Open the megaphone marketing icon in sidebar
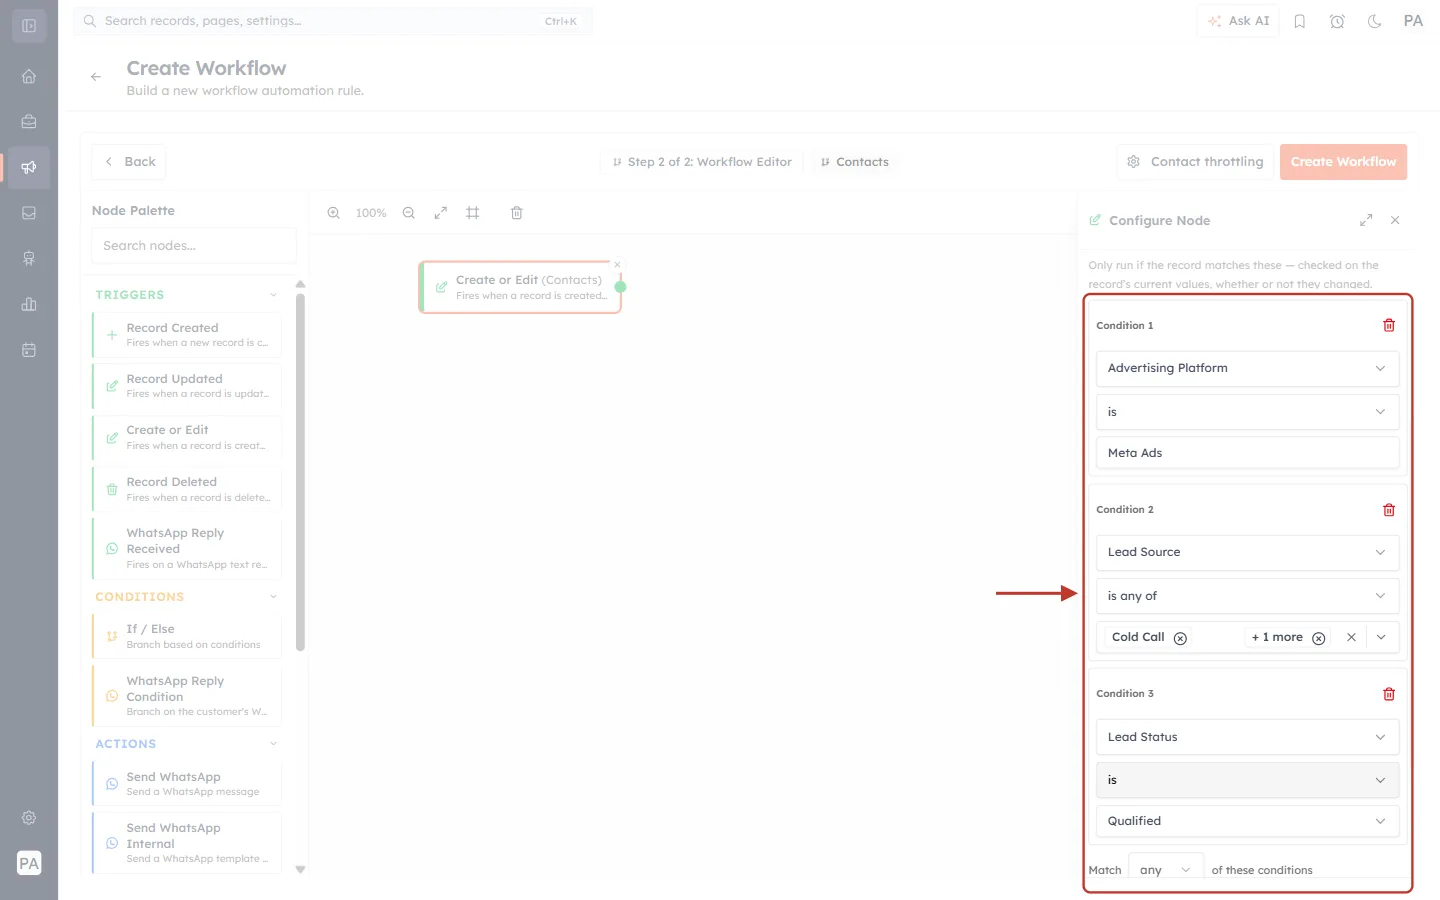The image size is (1440, 900). tap(29, 167)
